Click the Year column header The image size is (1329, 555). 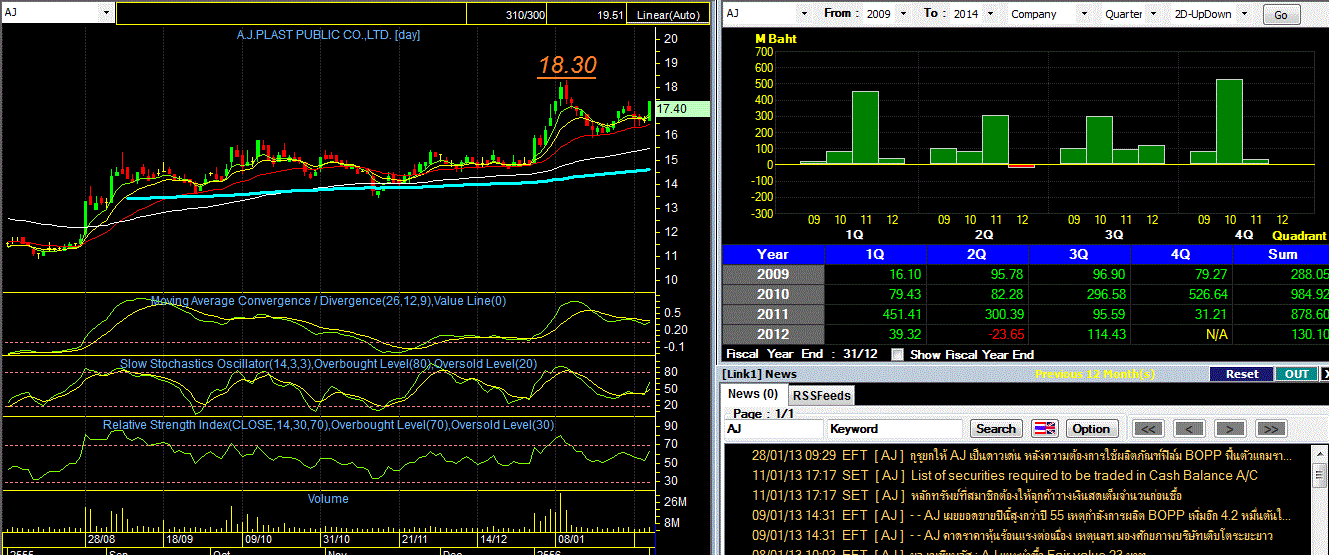pyautogui.click(x=773, y=254)
